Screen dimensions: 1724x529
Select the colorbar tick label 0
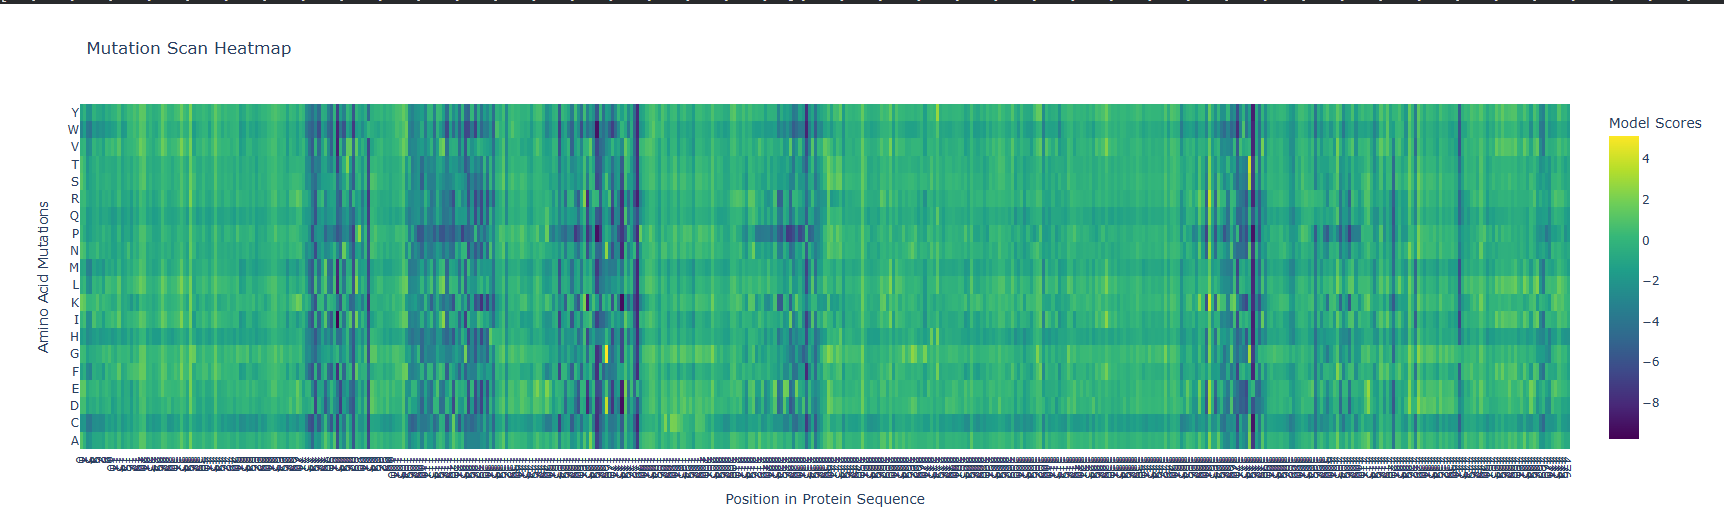[x=1646, y=240]
